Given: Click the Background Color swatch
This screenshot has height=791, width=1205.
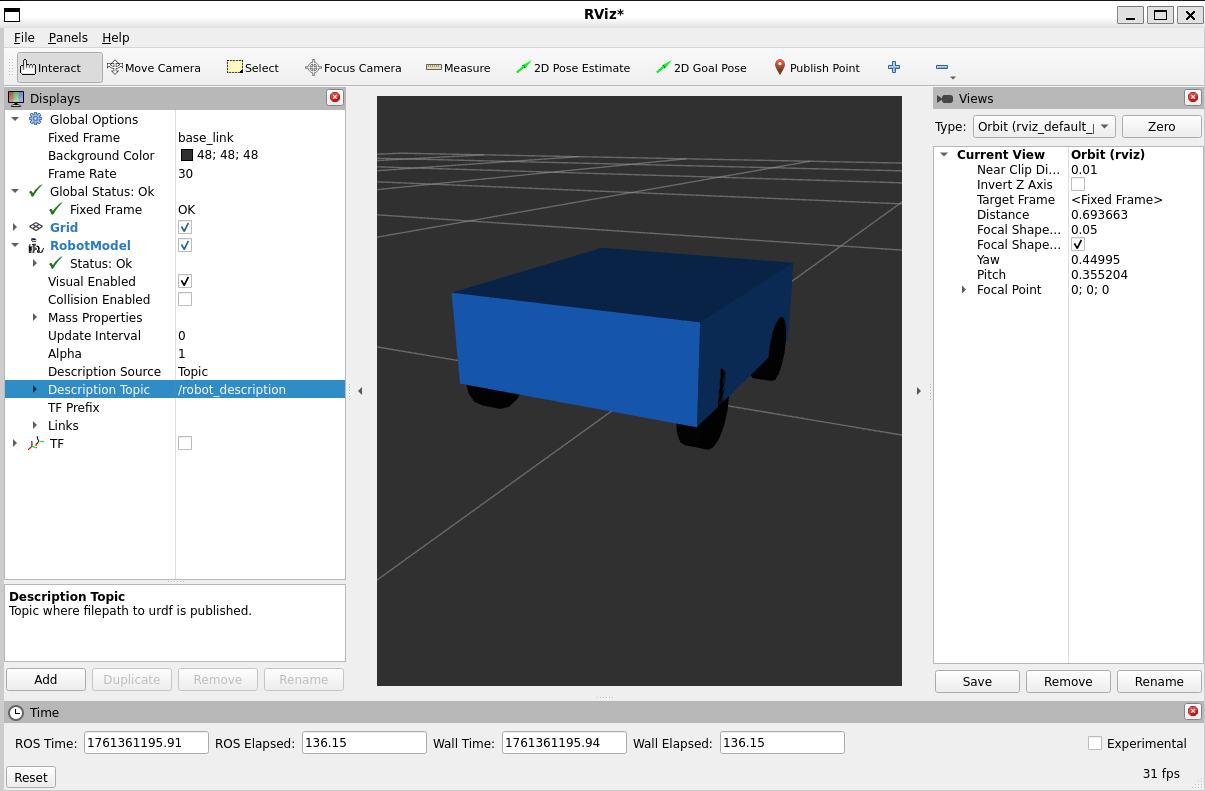Looking at the screenshot, I should [187, 155].
